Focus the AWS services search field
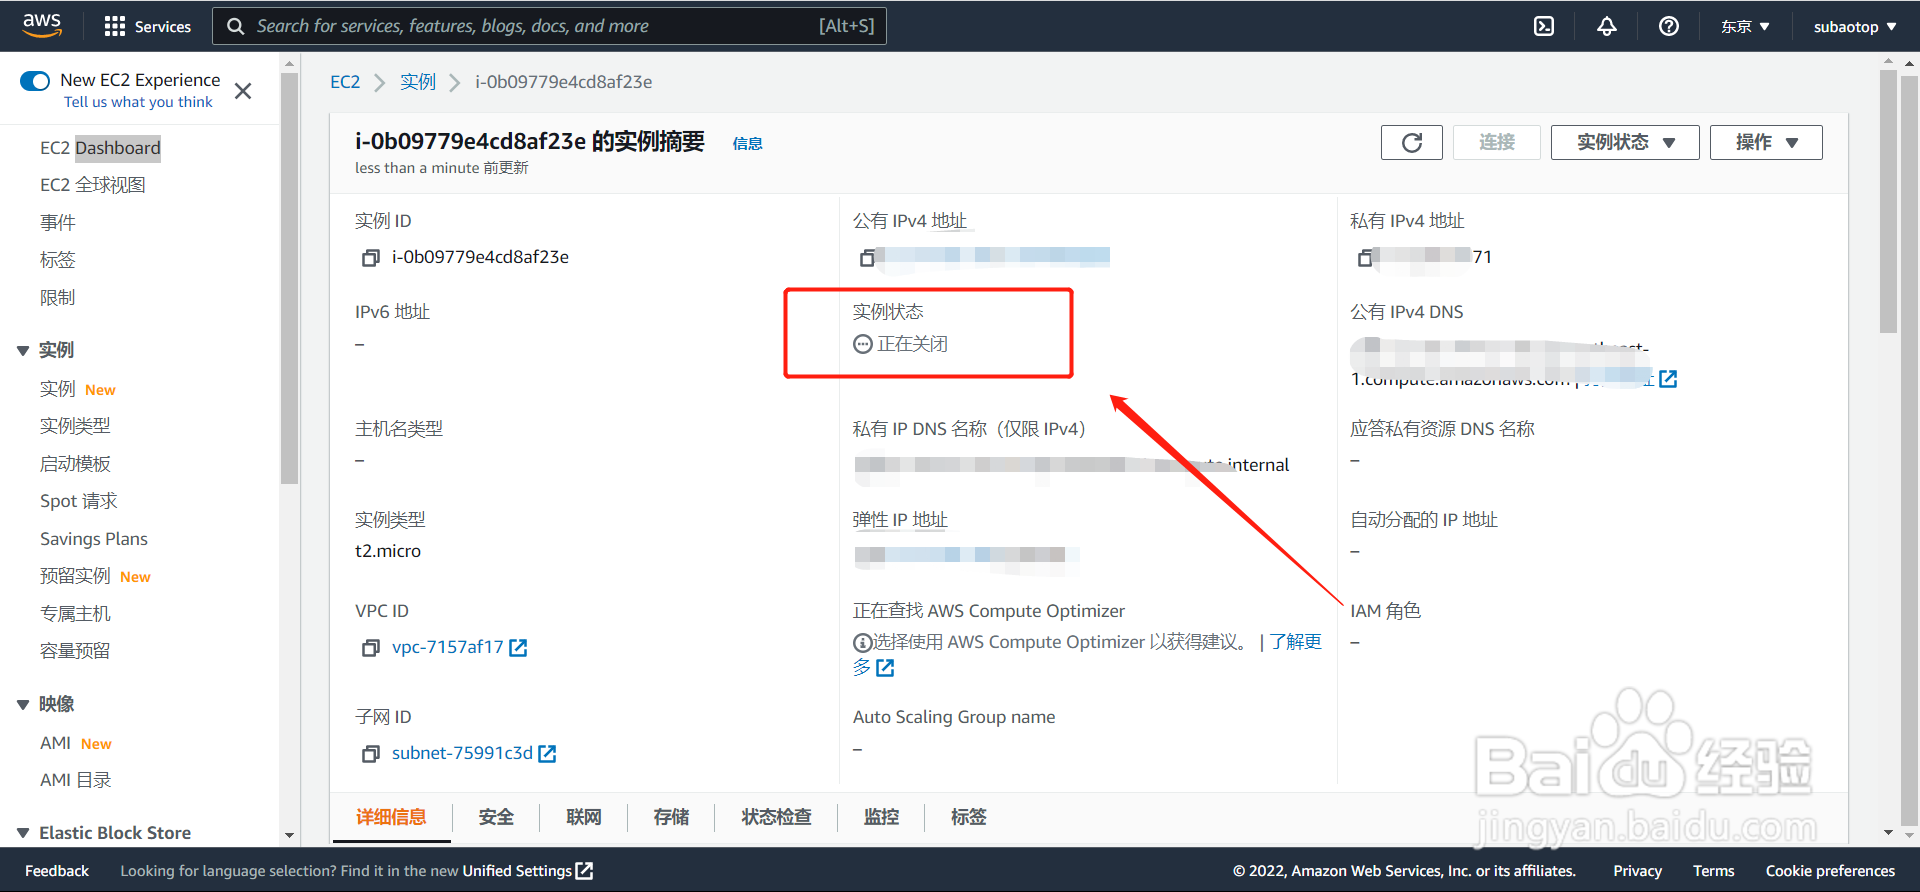 549,26
